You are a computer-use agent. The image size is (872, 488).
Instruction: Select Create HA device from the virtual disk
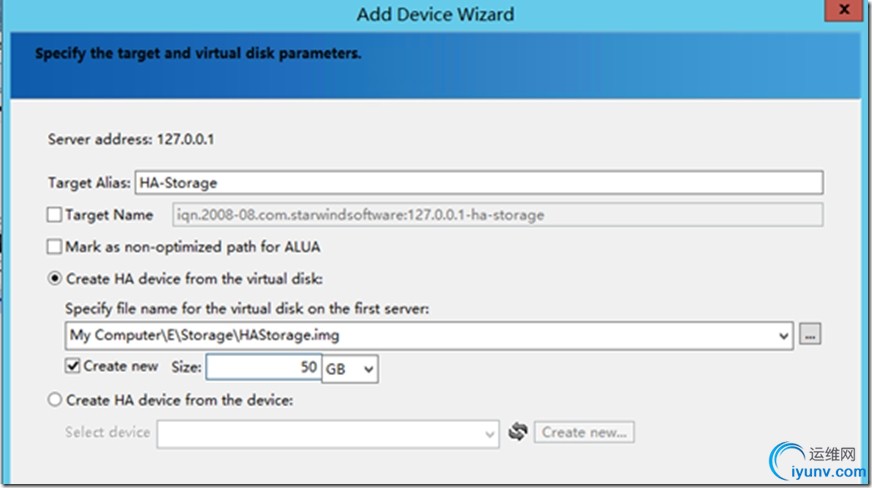[54, 278]
